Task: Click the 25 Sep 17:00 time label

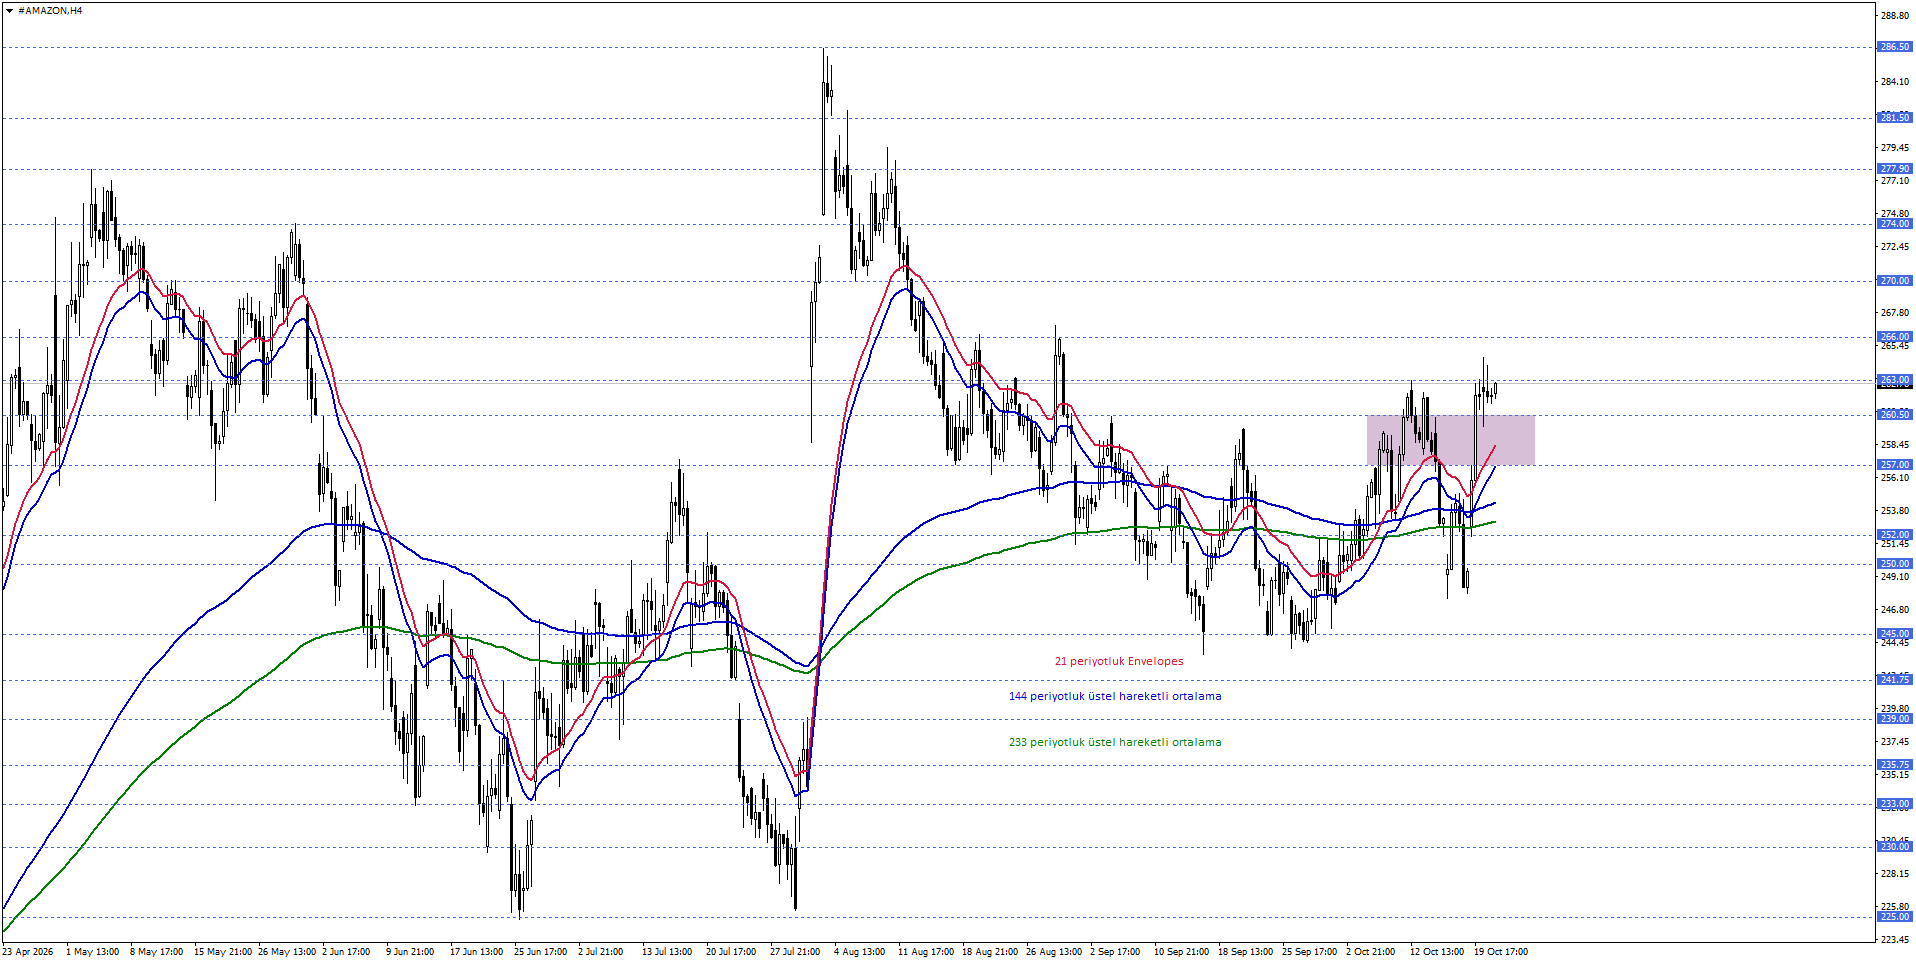Action: (1309, 952)
